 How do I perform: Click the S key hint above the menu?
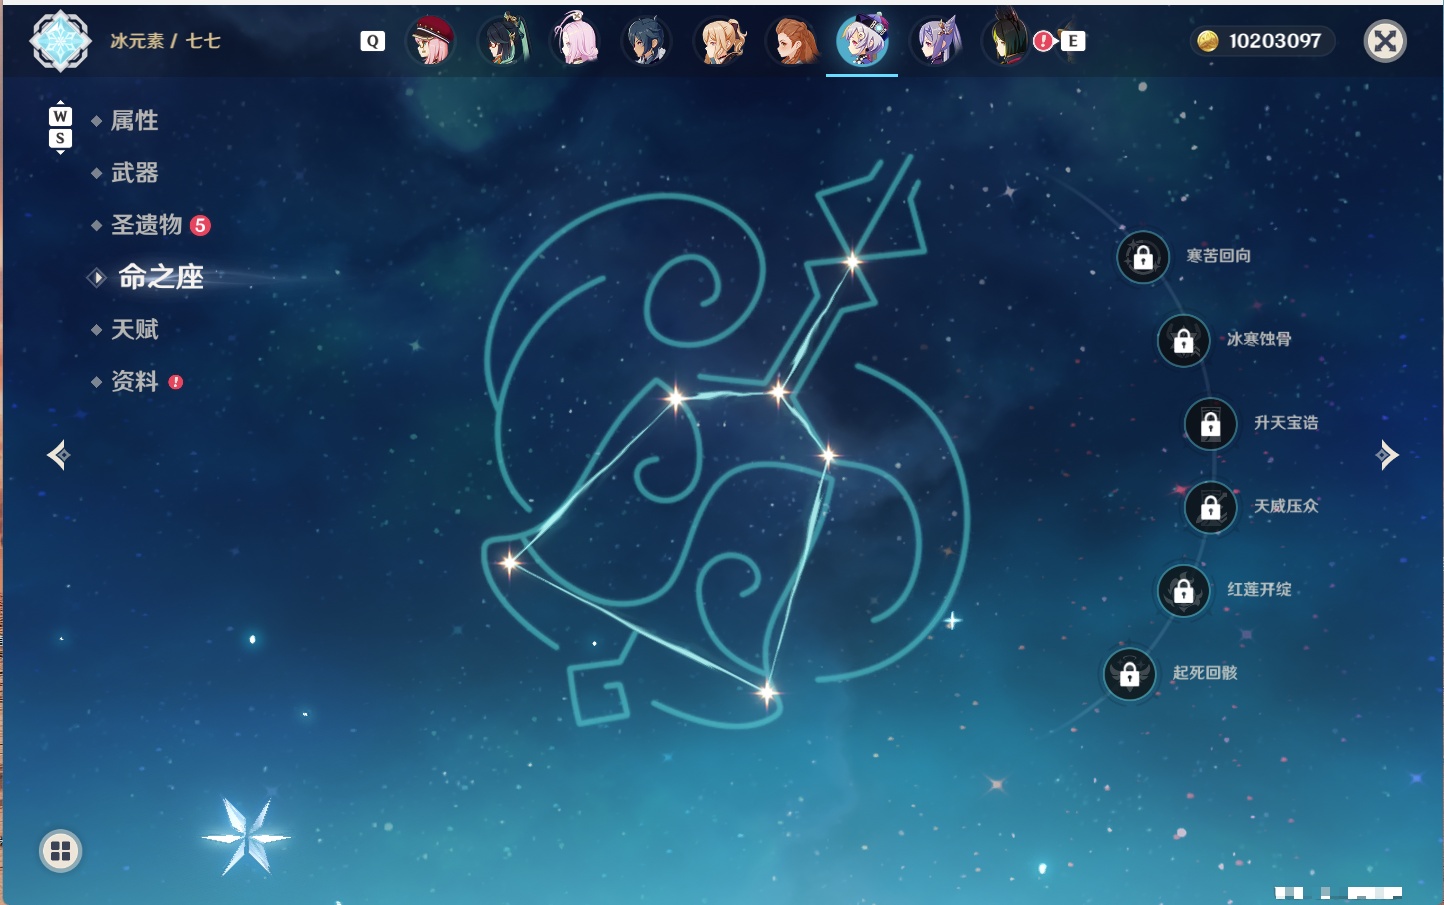tap(60, 138)
